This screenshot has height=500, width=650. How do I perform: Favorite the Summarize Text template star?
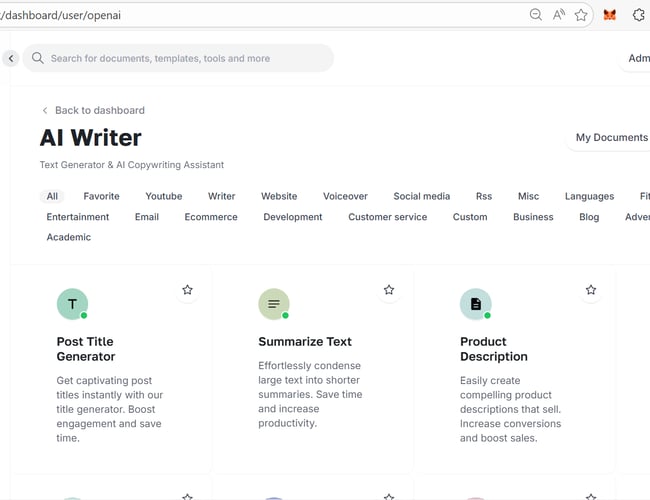[389, 290]
